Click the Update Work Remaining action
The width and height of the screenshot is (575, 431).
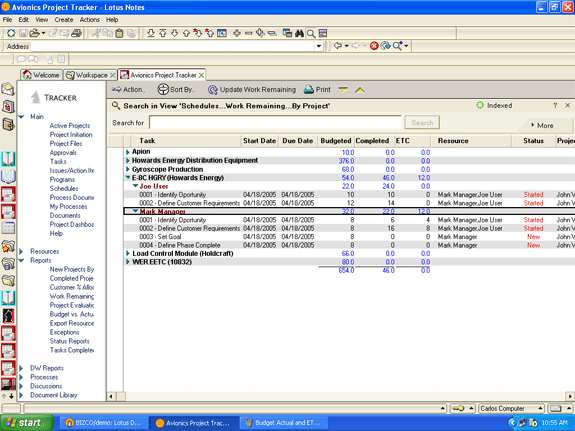(x=252, y=90)
